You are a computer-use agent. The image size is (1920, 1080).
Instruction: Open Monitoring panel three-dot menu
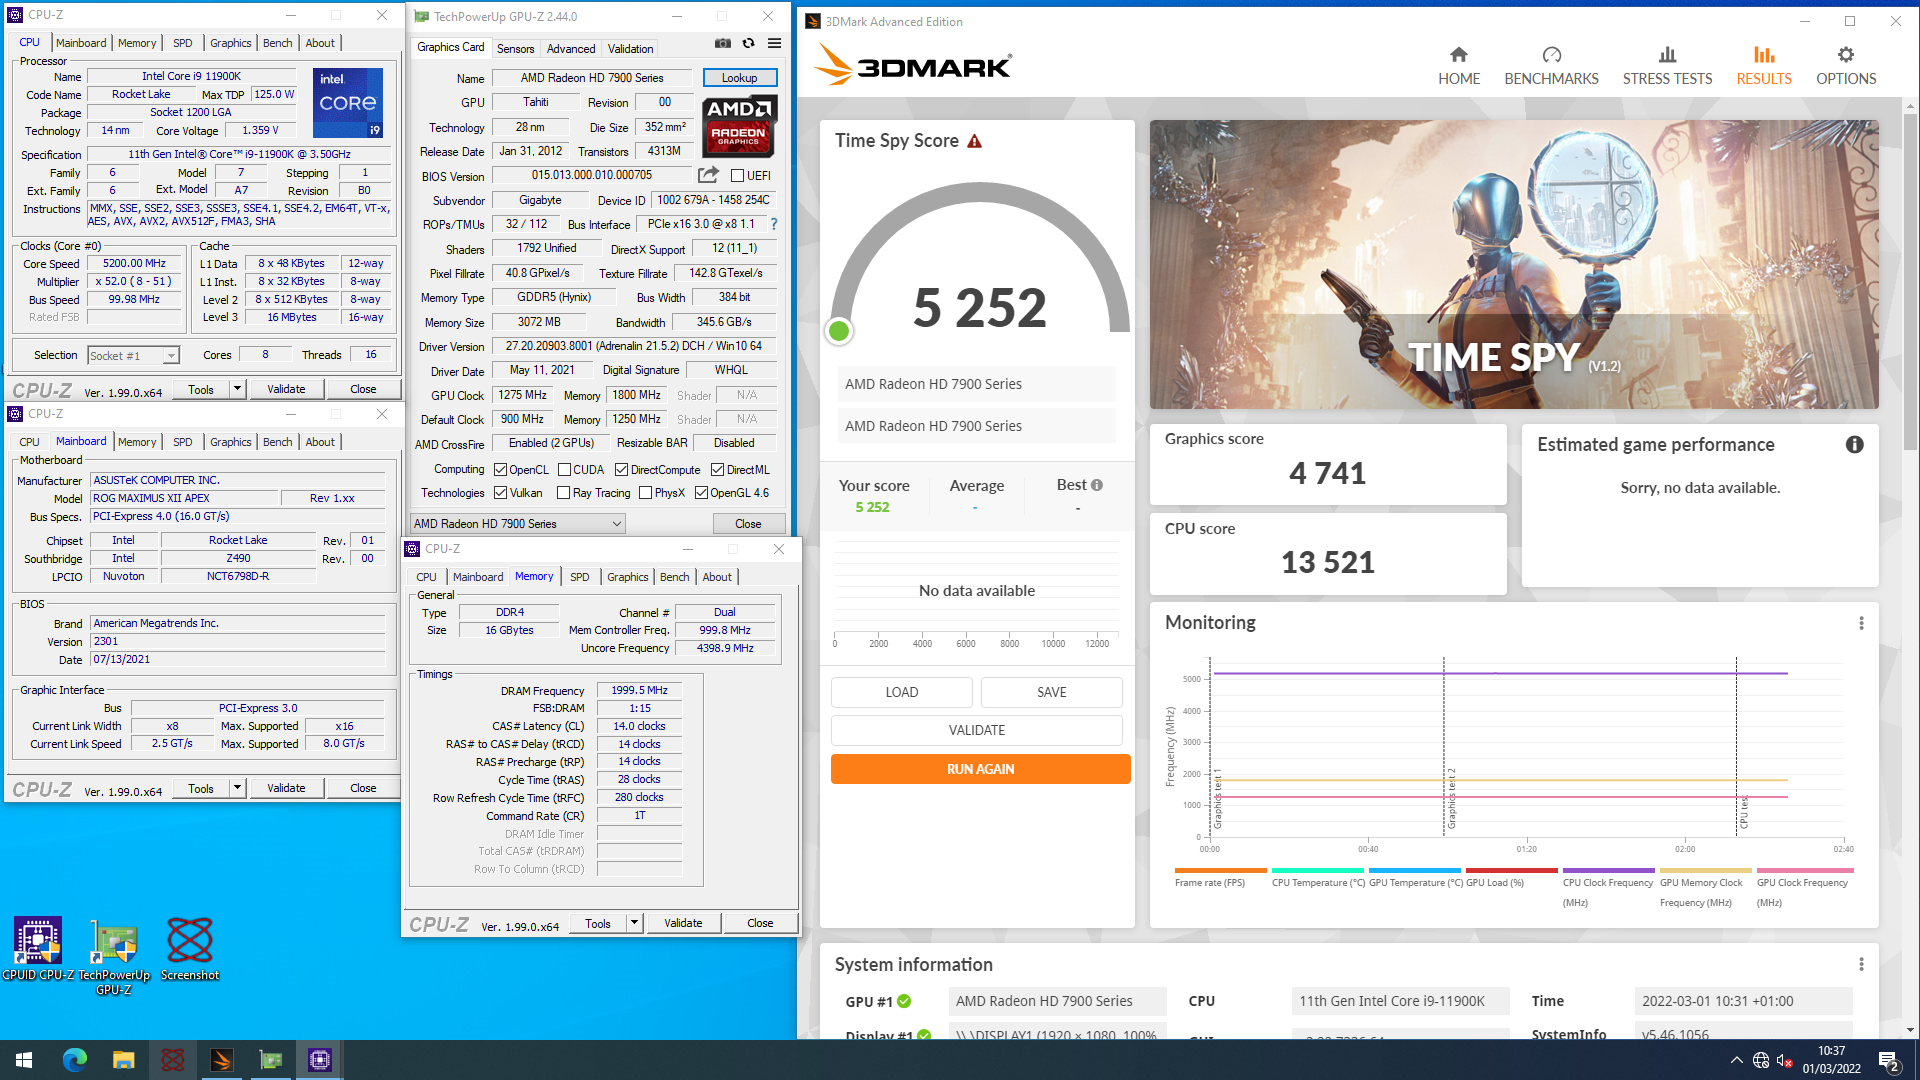coord(1861,623)
